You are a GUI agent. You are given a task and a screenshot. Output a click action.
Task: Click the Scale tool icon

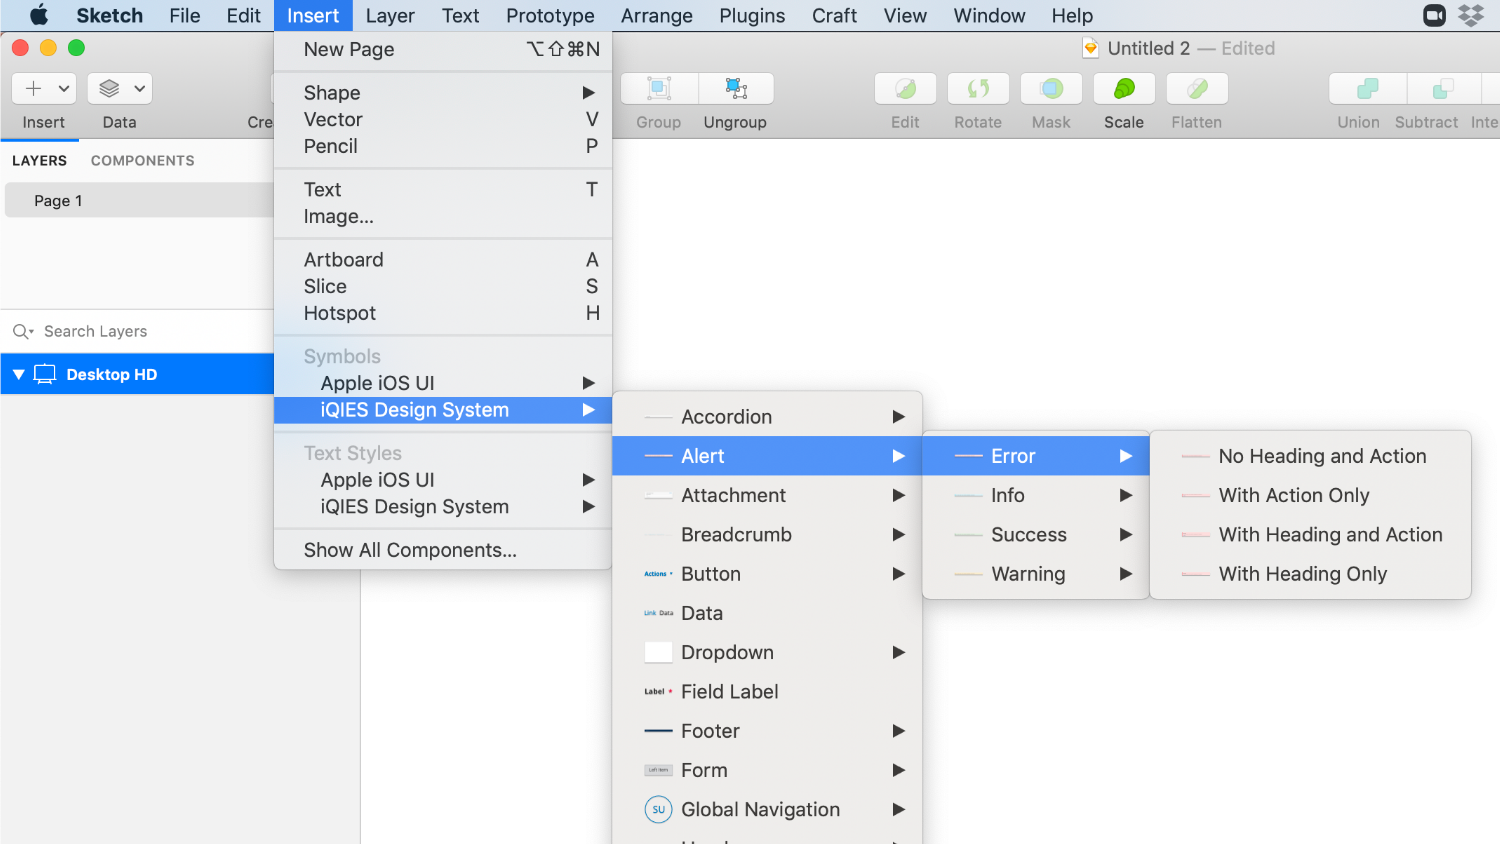pyautogui.click(x=1124, y=89)
